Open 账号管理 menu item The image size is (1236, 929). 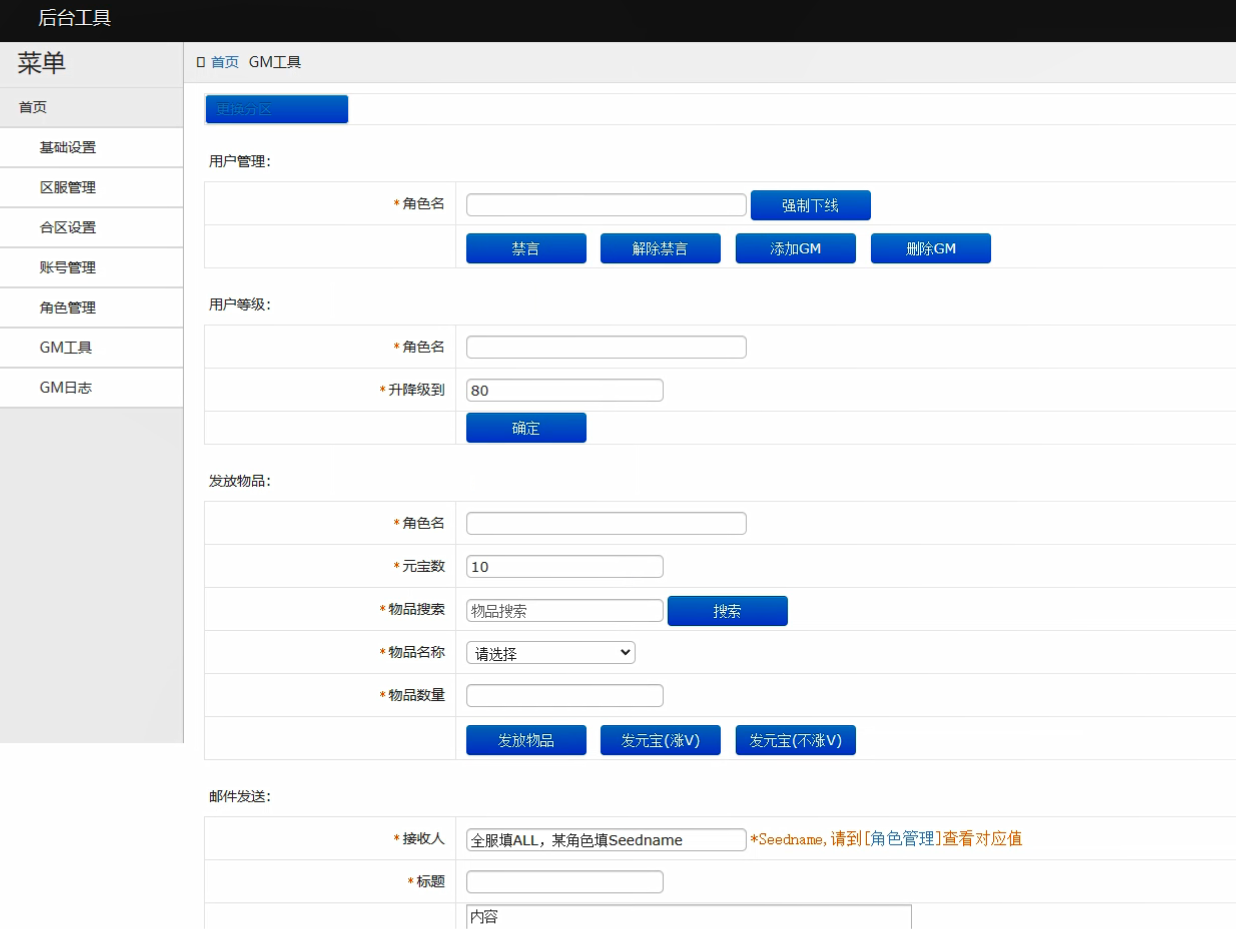tap(91, 267)
